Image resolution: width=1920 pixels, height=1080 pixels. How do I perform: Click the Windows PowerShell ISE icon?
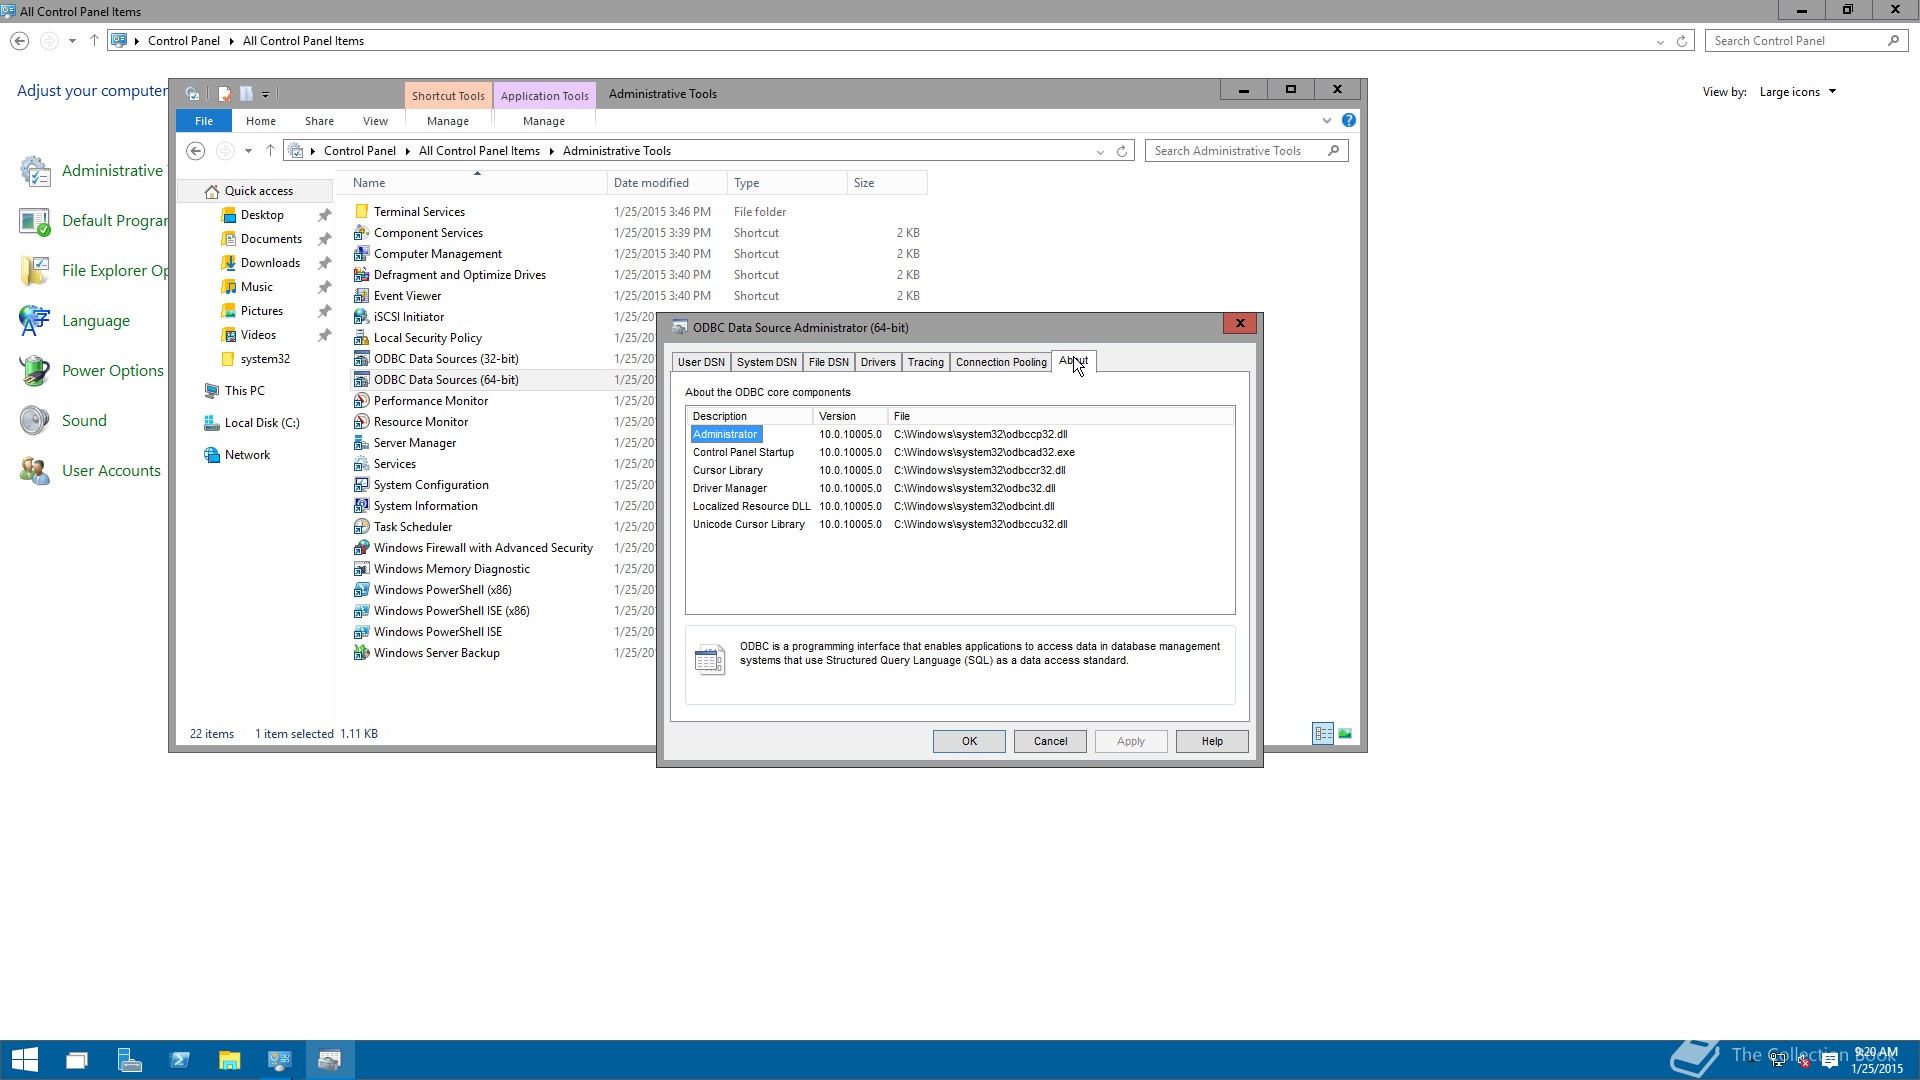coord(362,632)
